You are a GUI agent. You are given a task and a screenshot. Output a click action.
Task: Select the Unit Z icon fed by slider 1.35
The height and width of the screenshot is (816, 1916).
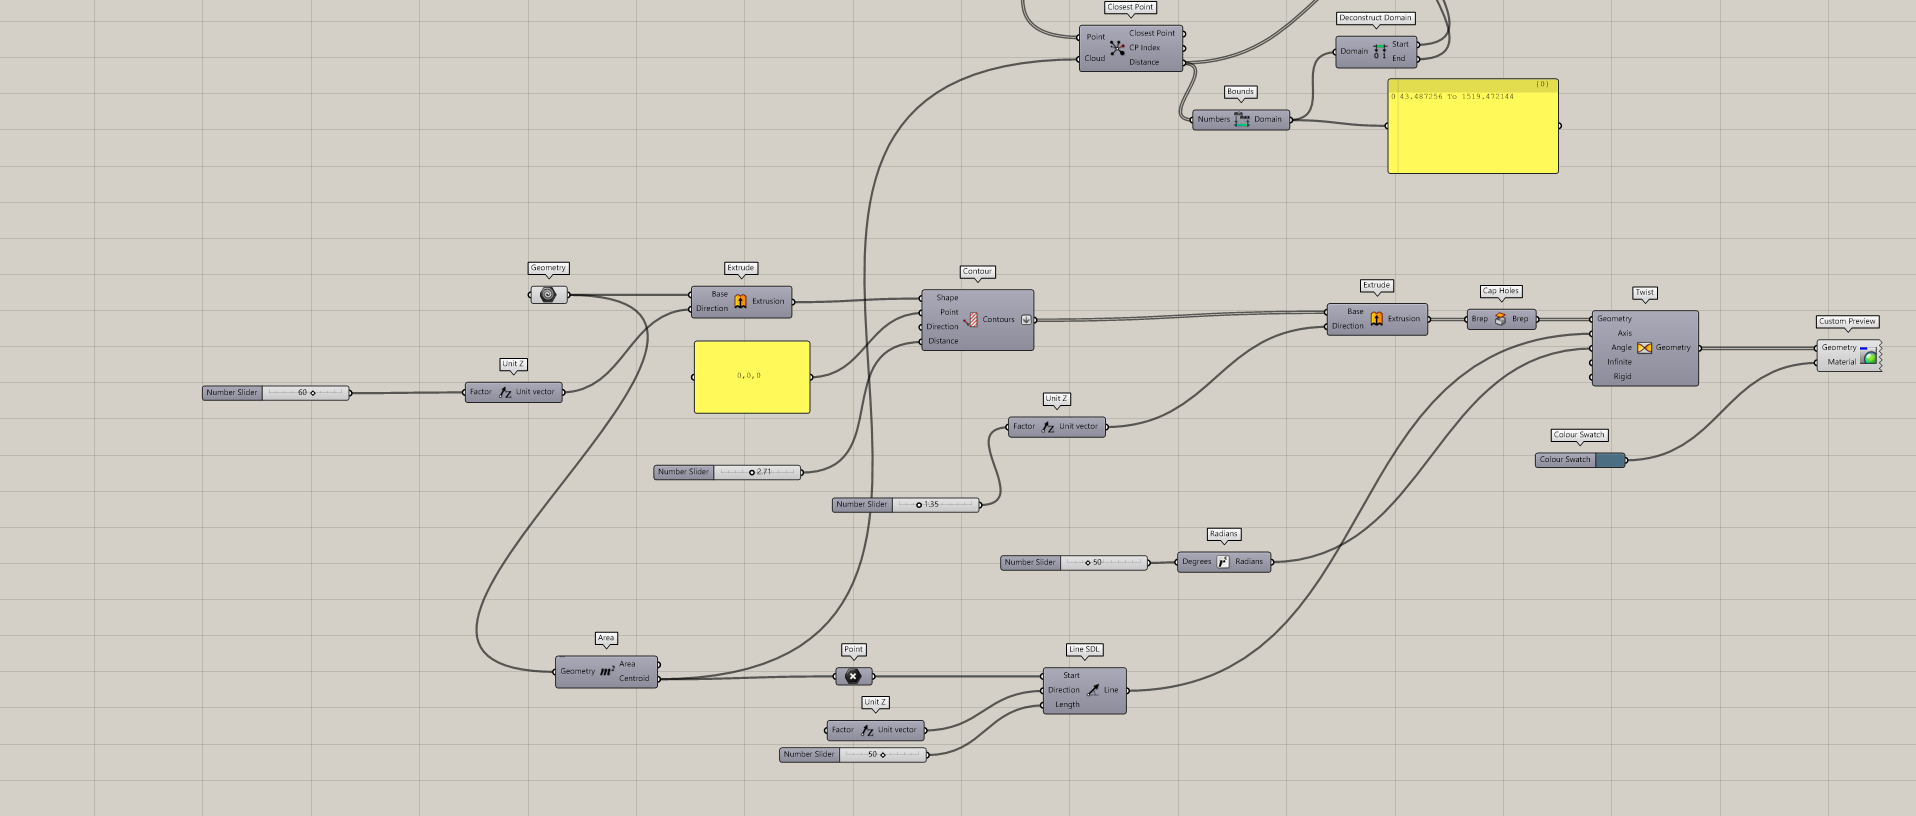pyautogui.click(x=1048, y=426)
